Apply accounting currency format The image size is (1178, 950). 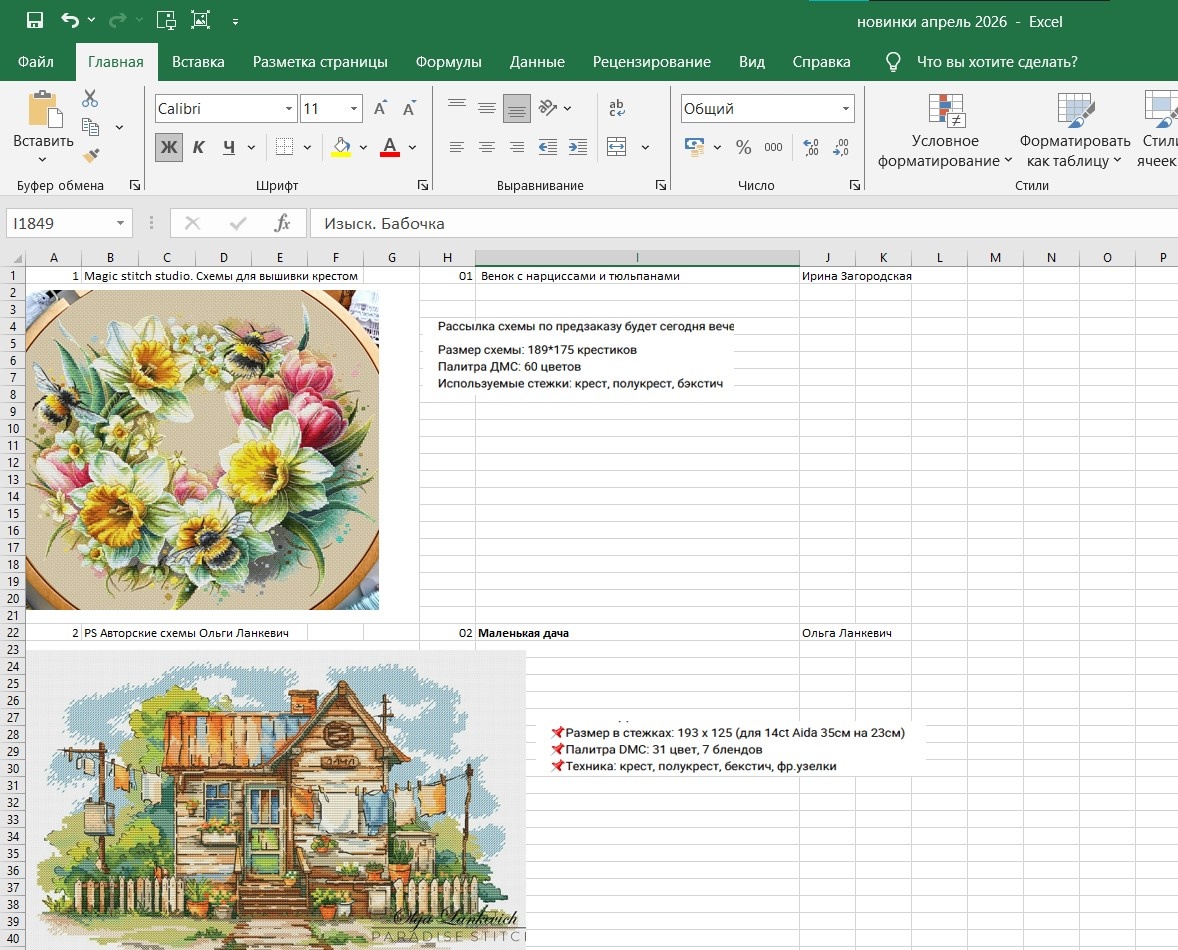pyautogui.click(x=695, y=147)
